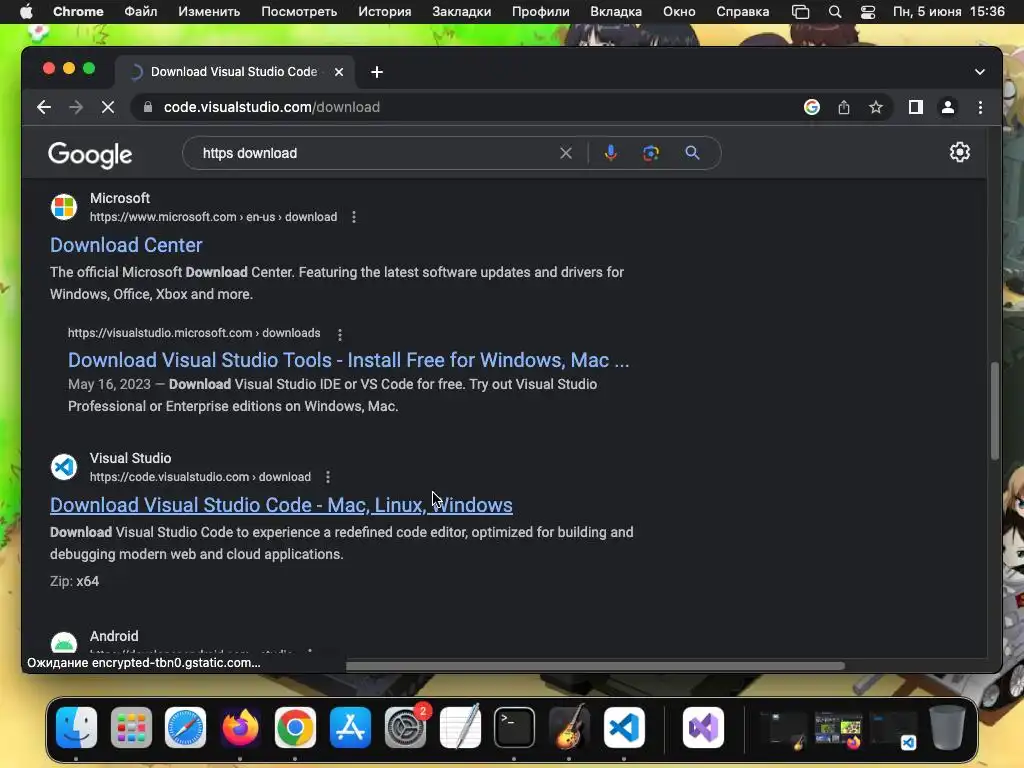Image resolution: width=1024 pixels, height=768 pixels.
Task: Open System Settings from the Dock
Action: click(x=405, y=727)
